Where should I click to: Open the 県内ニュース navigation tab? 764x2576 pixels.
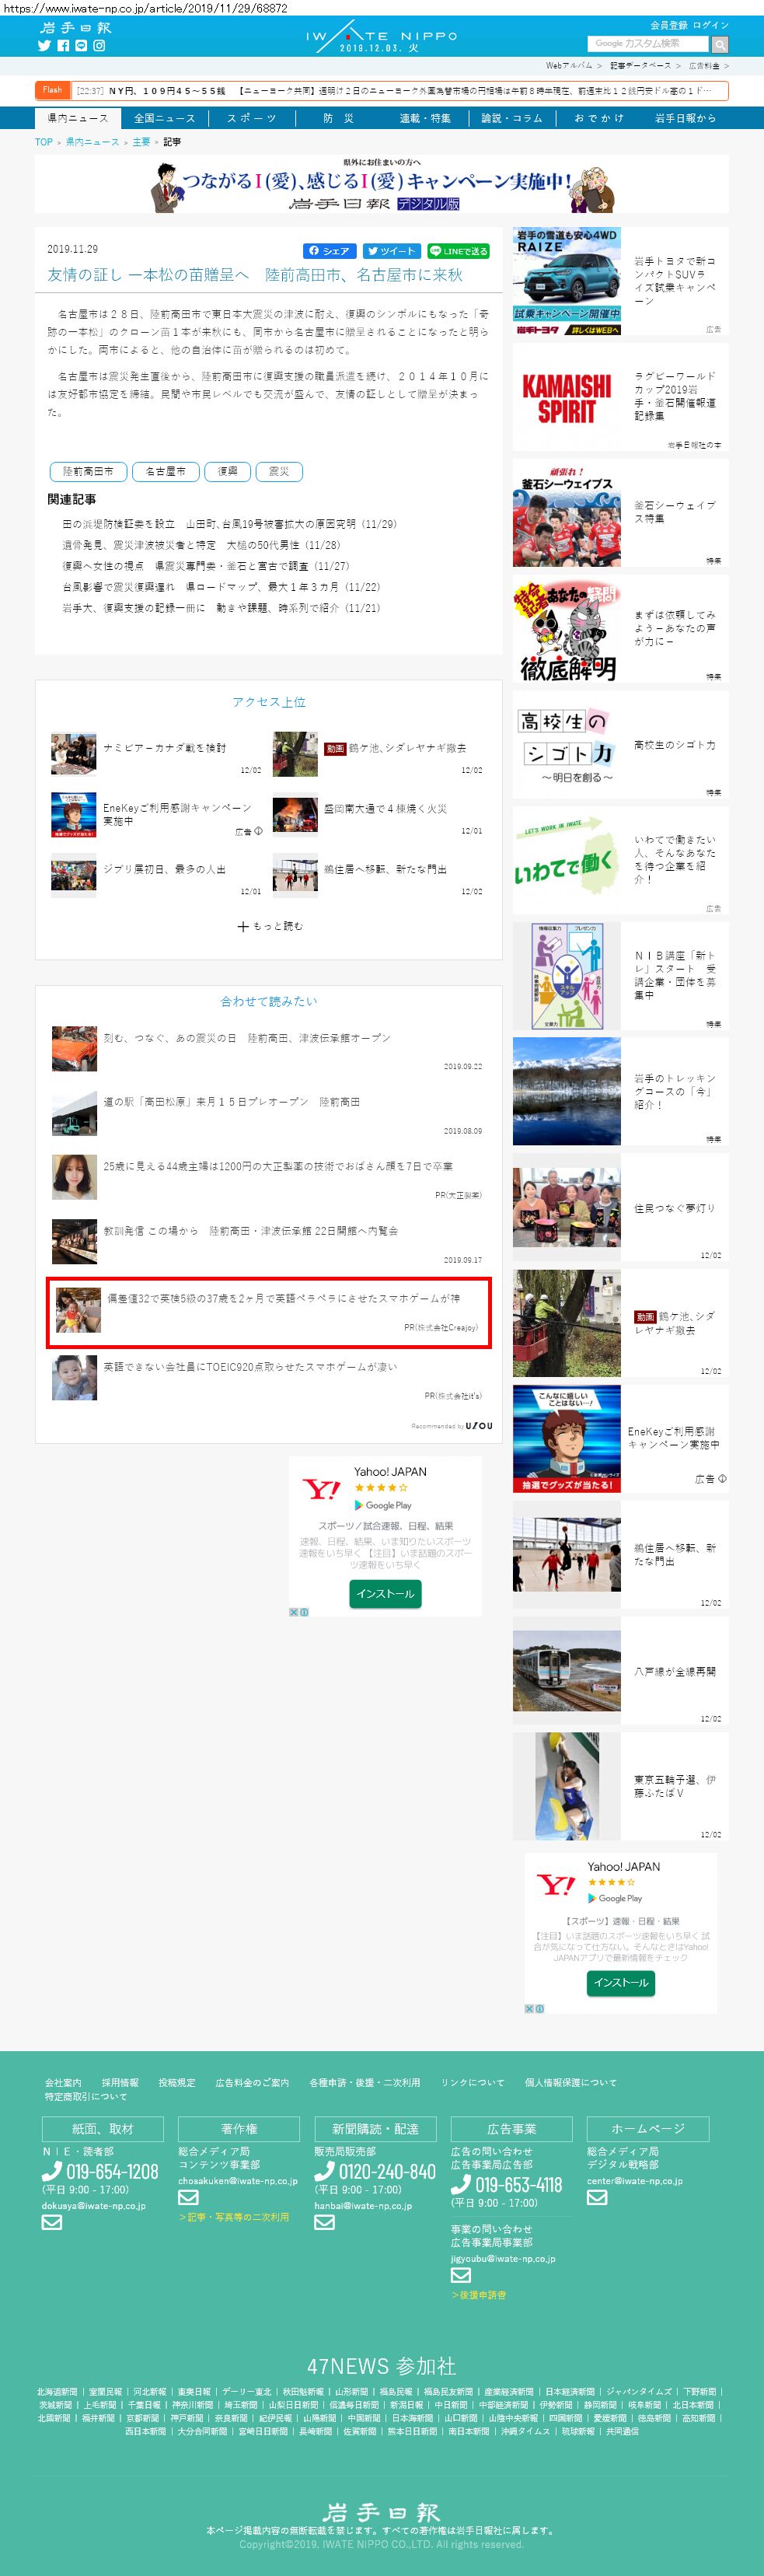coord(78,118)
